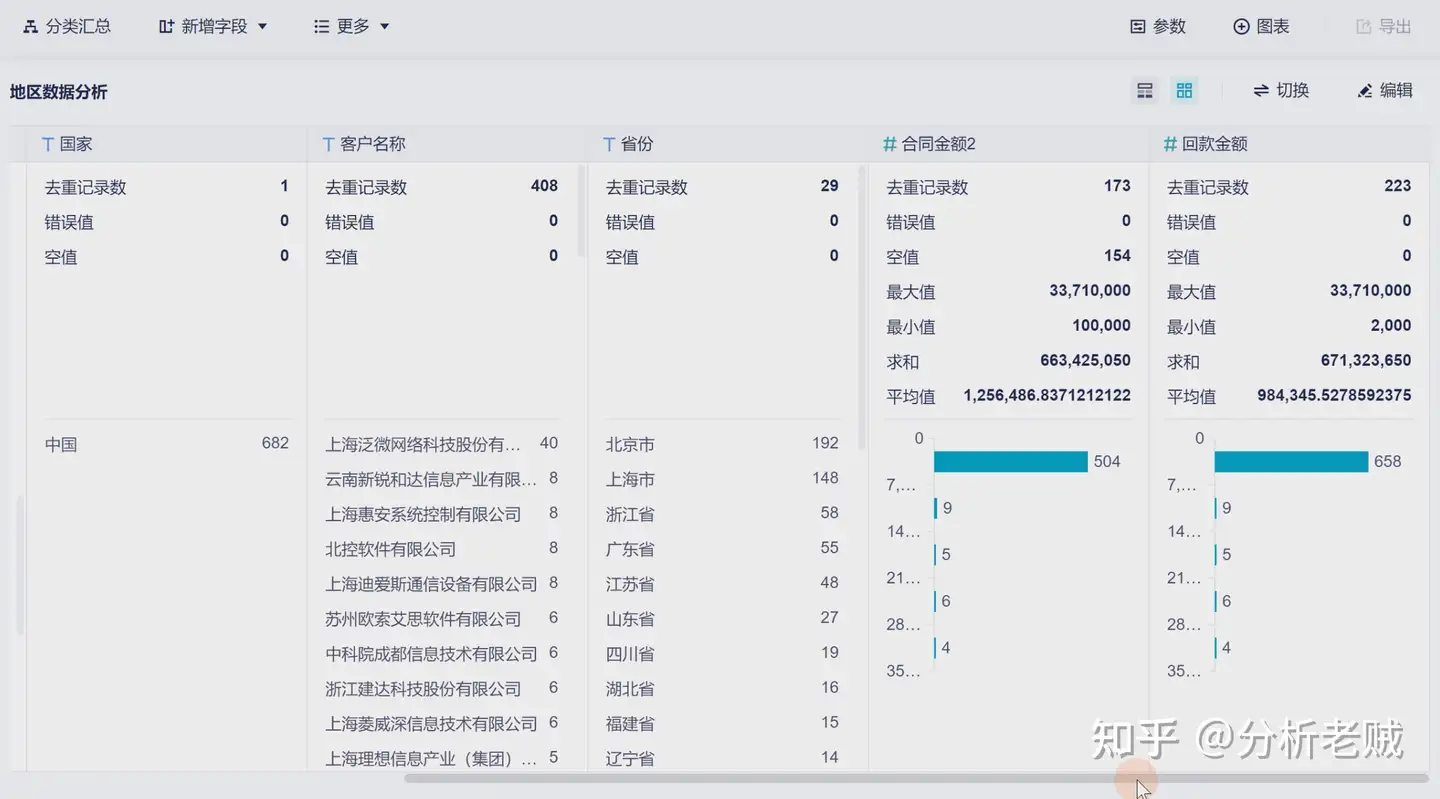Select 上海菱威深信息技术有限公司 row

441,724
